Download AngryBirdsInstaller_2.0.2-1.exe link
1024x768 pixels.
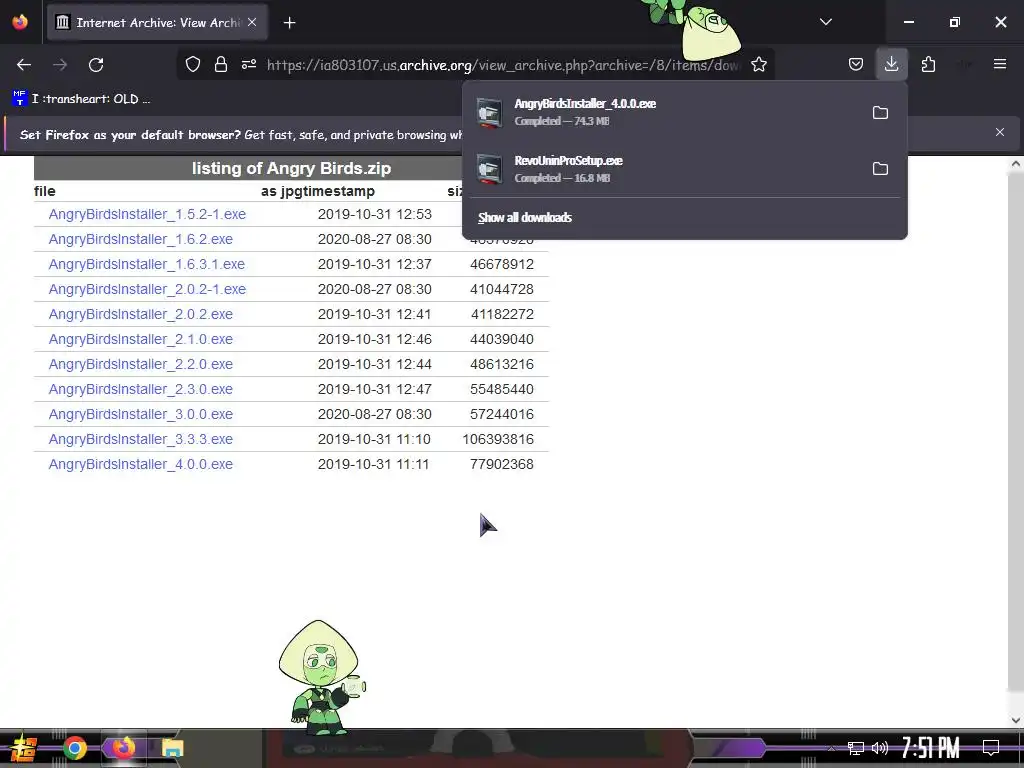147,289
